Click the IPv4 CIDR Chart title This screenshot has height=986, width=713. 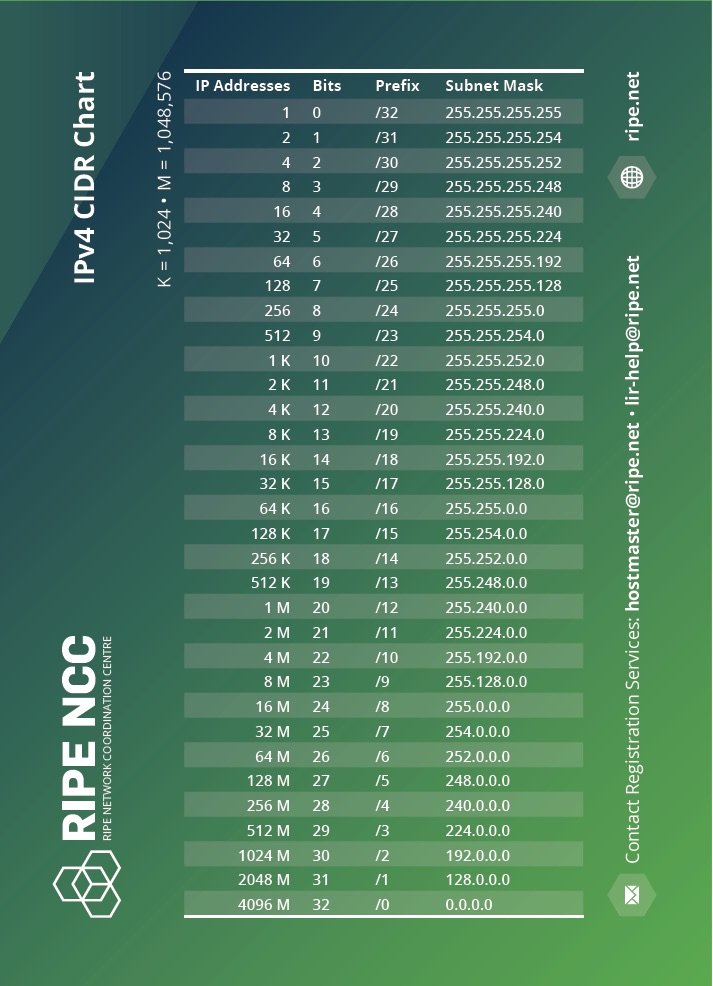tap(86, 178)
